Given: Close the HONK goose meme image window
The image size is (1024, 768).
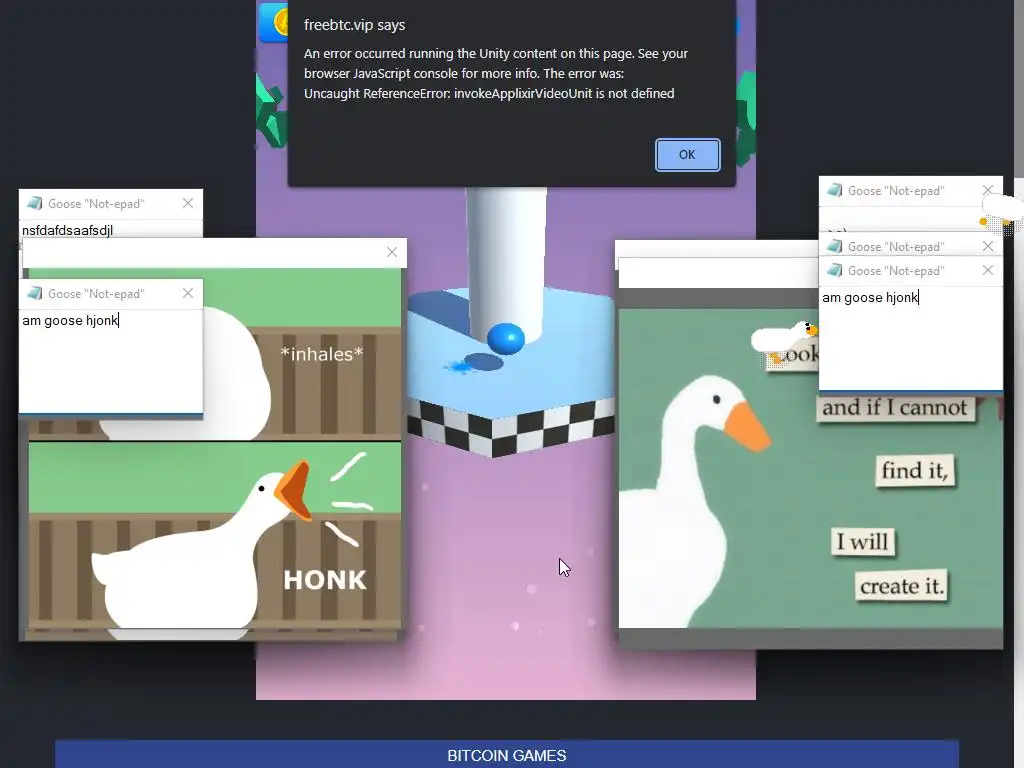Looking at the screenshot, I should click(392, 252).
